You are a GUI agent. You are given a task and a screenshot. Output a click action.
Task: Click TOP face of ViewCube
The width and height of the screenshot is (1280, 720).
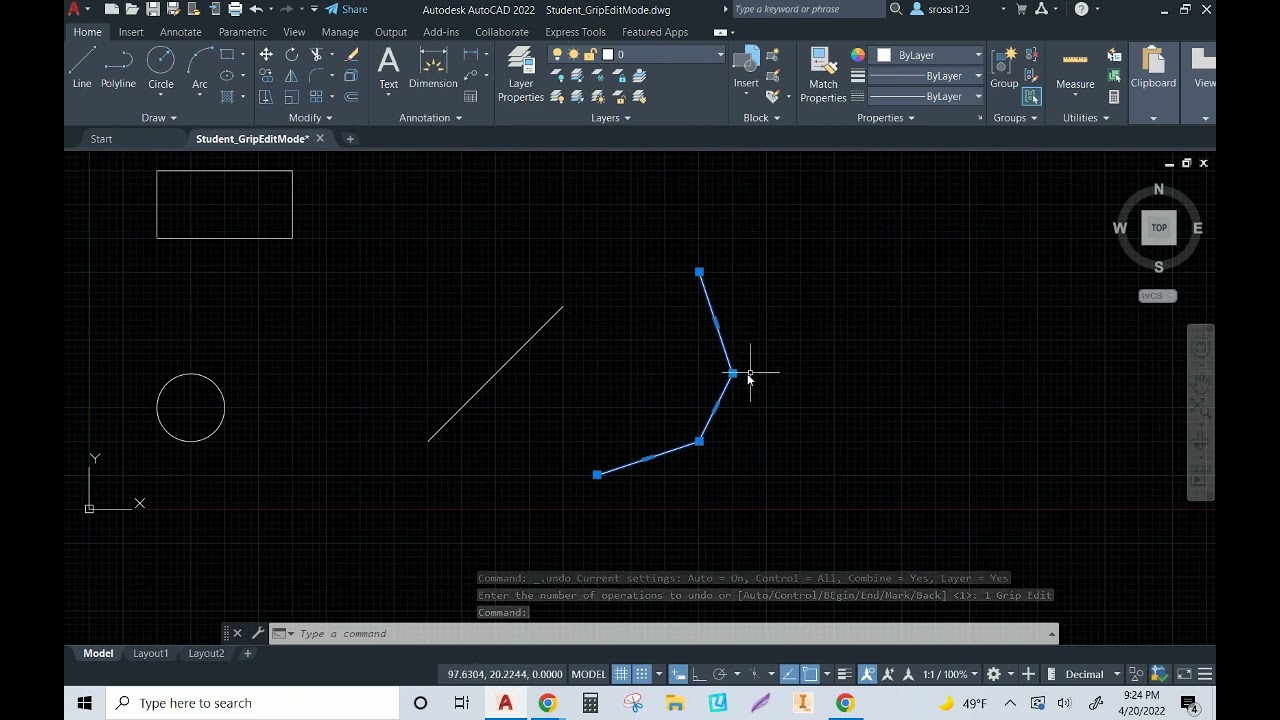click(x=1159, y=228)
